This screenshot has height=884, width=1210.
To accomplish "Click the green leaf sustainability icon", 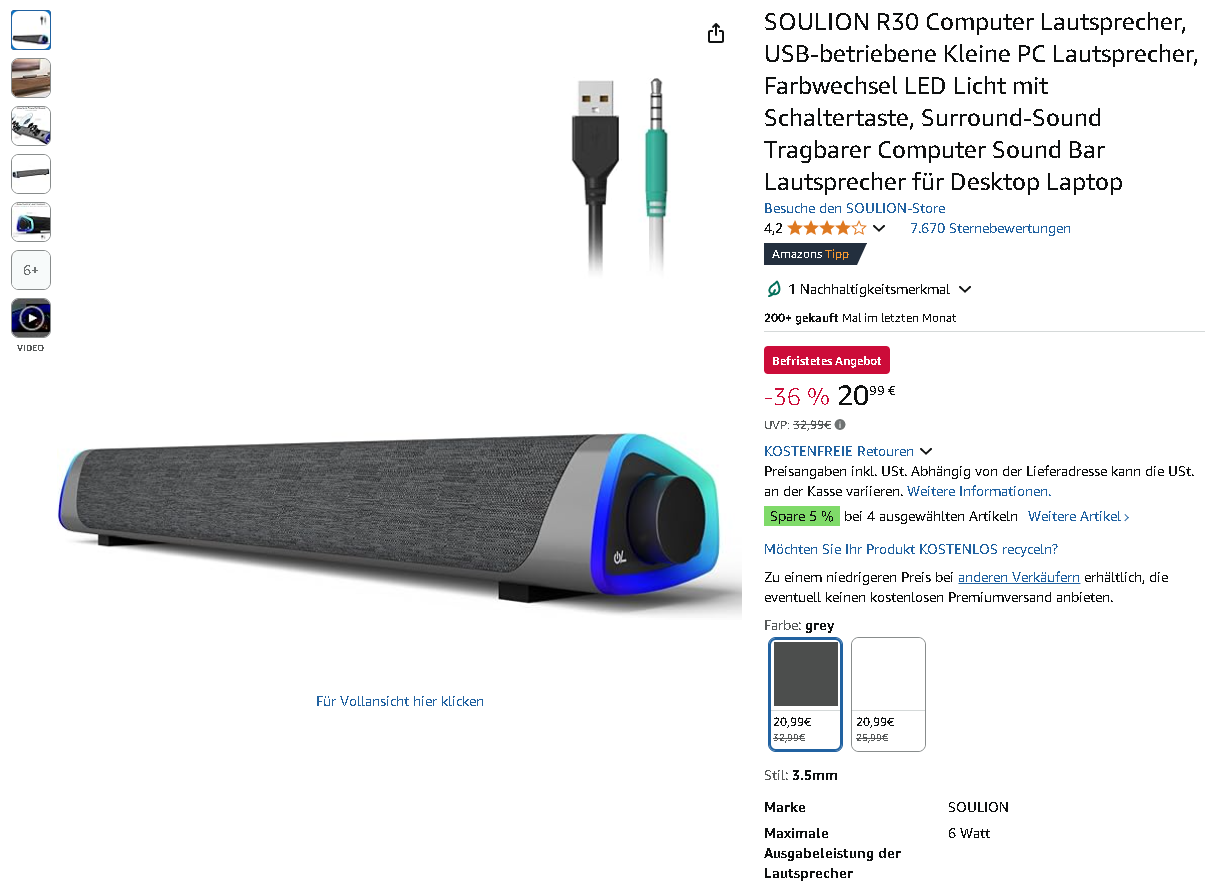I will click(773, 289).
